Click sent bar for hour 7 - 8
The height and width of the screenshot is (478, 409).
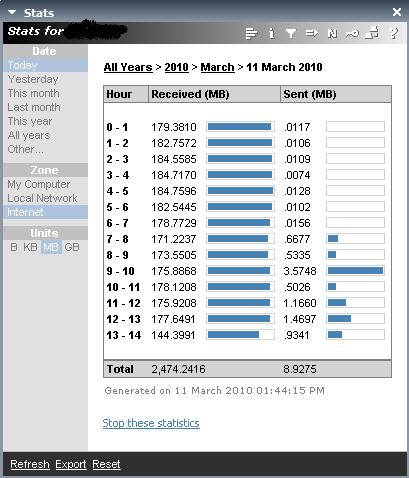click(x=355, y=239)
